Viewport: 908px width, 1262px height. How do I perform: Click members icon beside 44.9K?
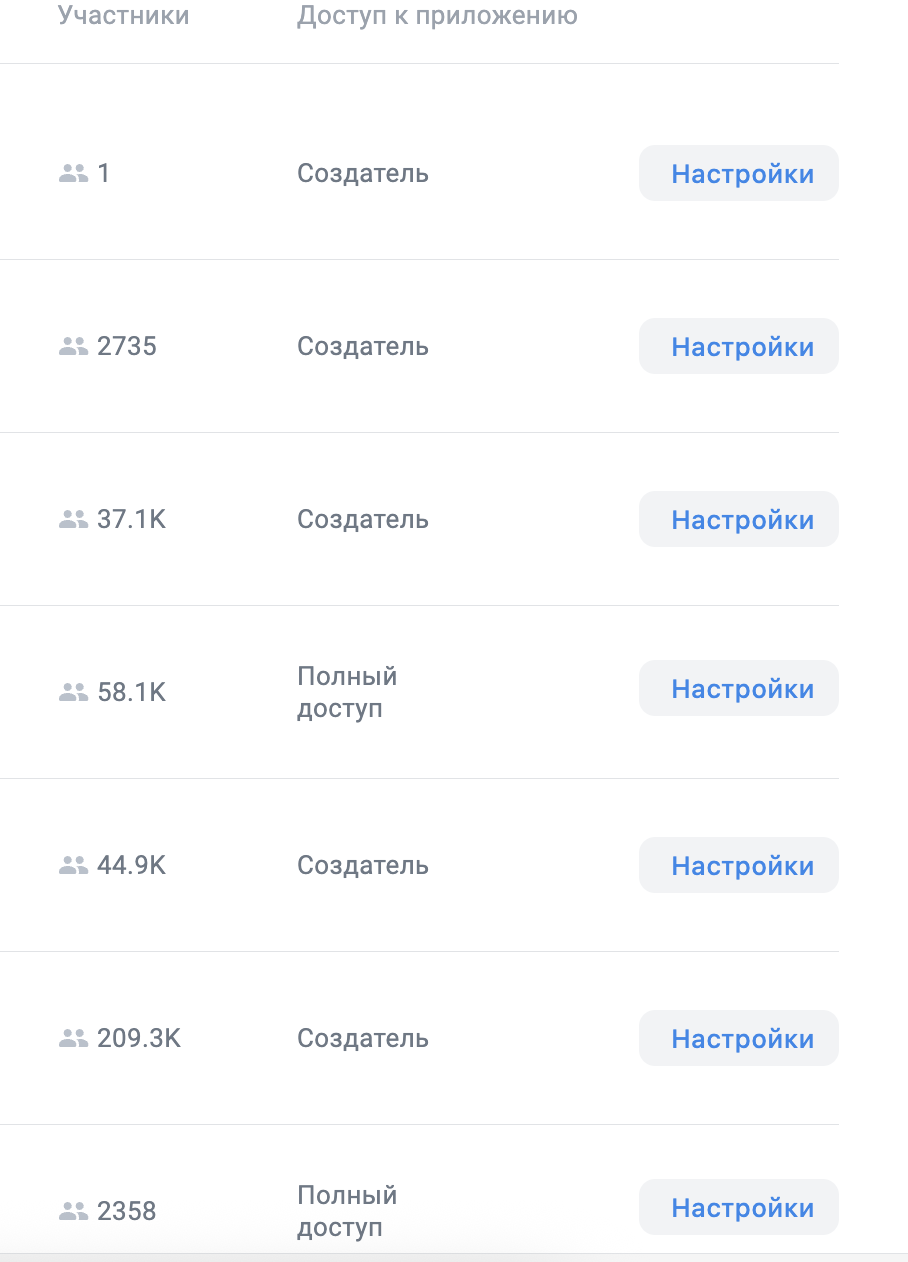(x=74, y=866)
